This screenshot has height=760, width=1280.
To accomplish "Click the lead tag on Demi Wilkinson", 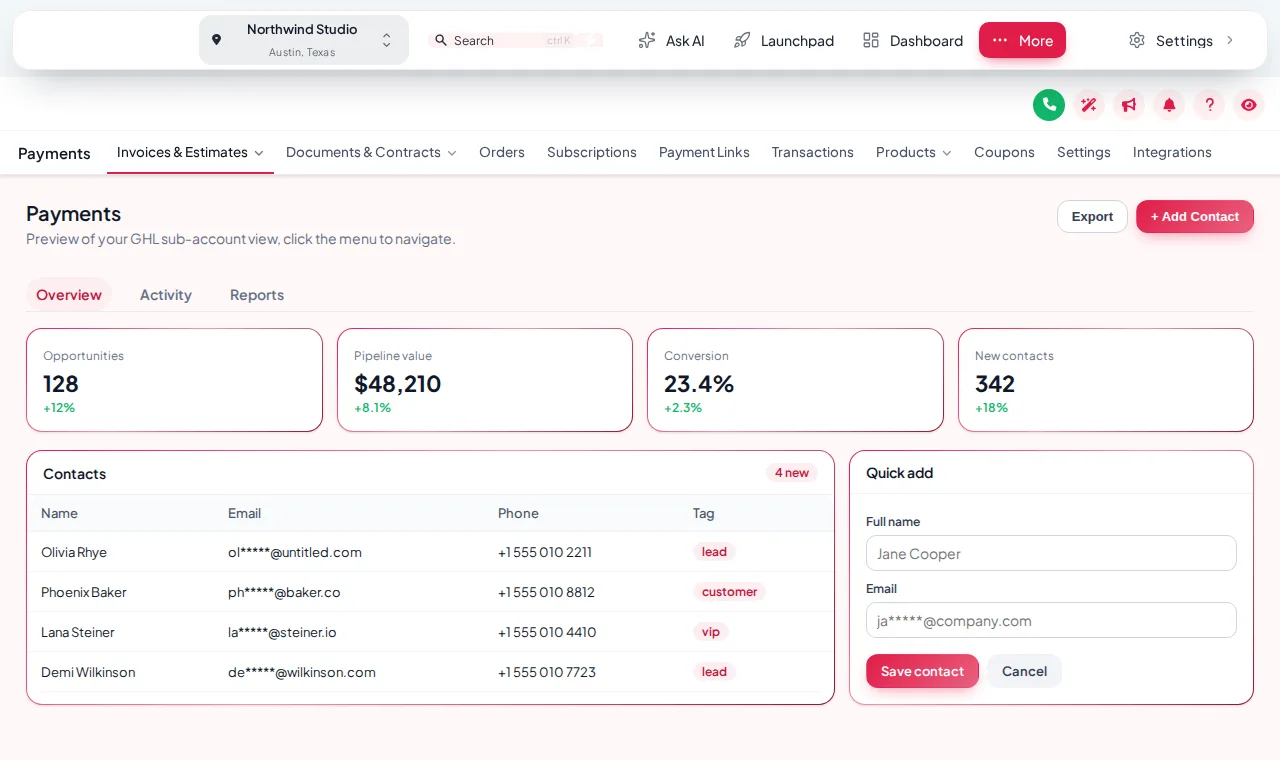I will point(714,672).
